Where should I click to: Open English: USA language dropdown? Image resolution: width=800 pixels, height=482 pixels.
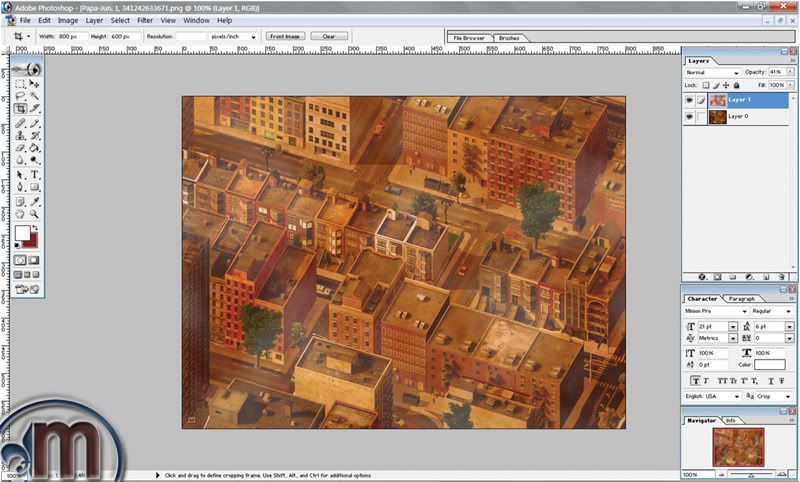737,396
